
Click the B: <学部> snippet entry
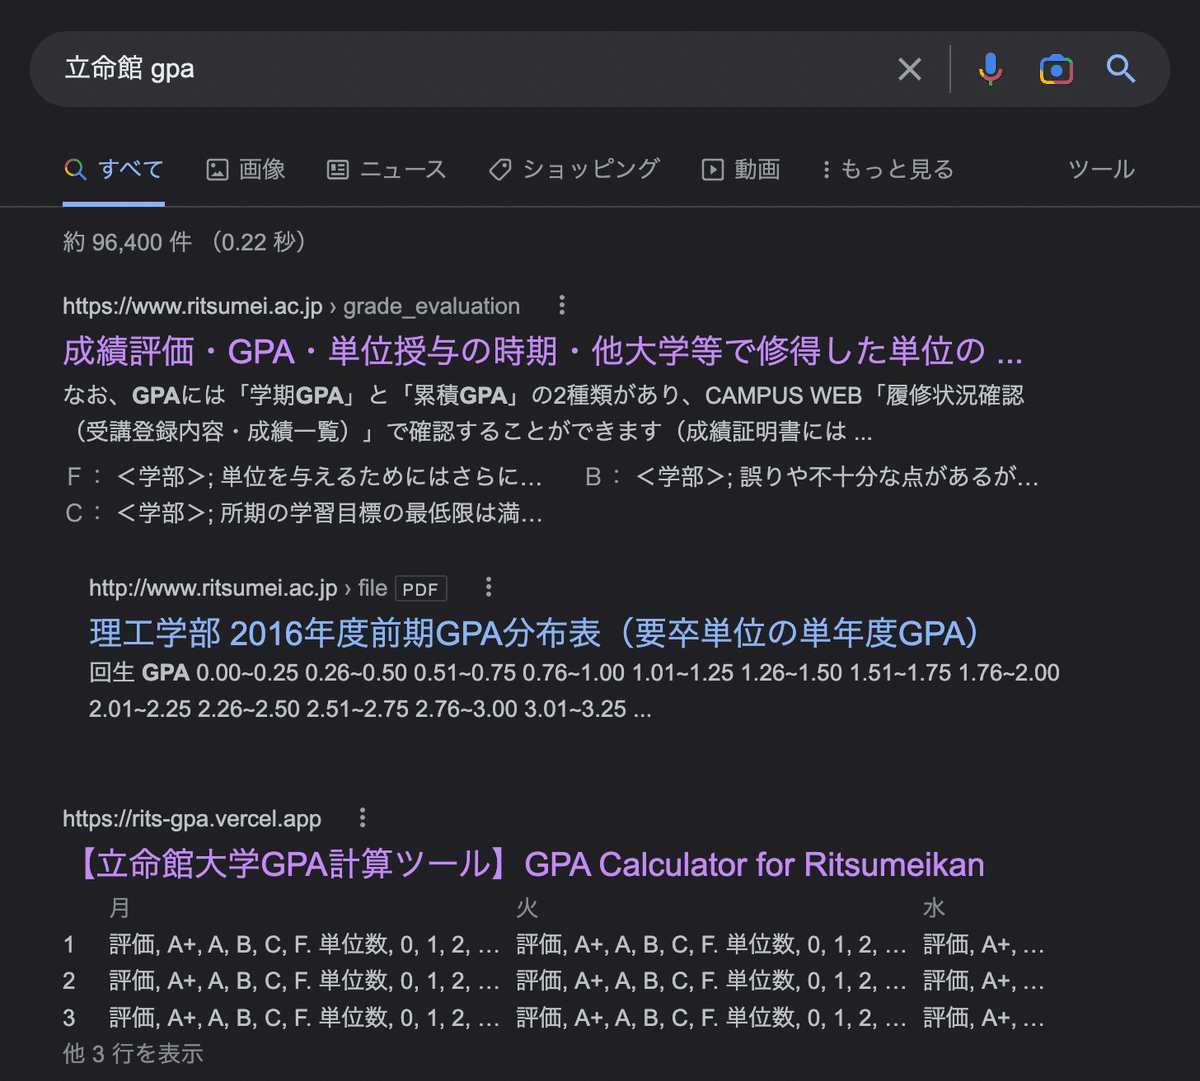click(x=812, y=477)
